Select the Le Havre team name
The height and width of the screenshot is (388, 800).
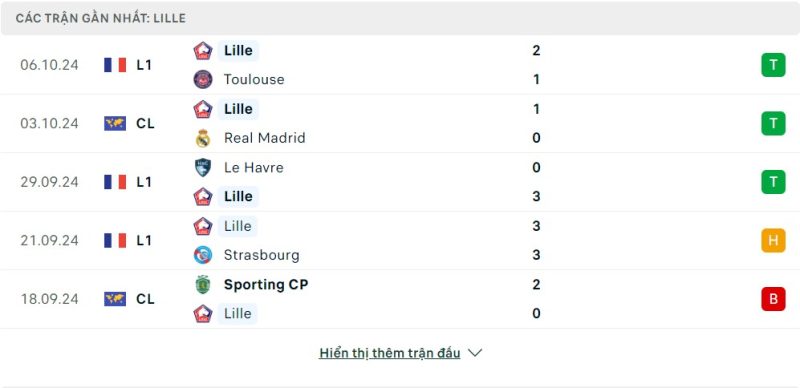pyautogui.click(x=253, y=167)
